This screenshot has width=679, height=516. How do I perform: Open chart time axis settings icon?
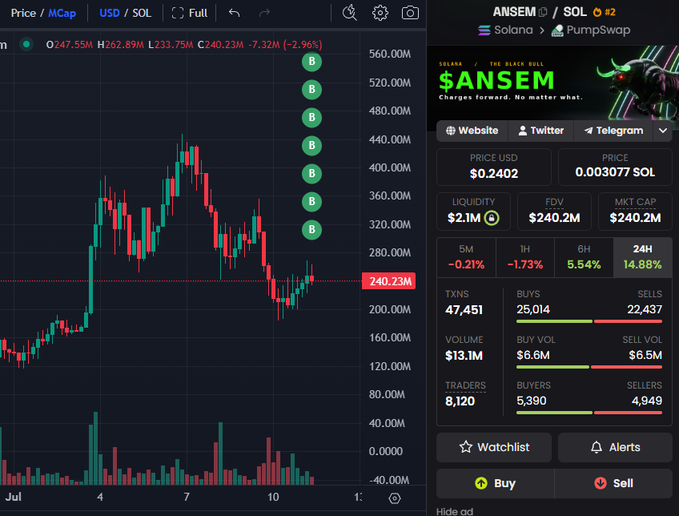coord(394,498)
